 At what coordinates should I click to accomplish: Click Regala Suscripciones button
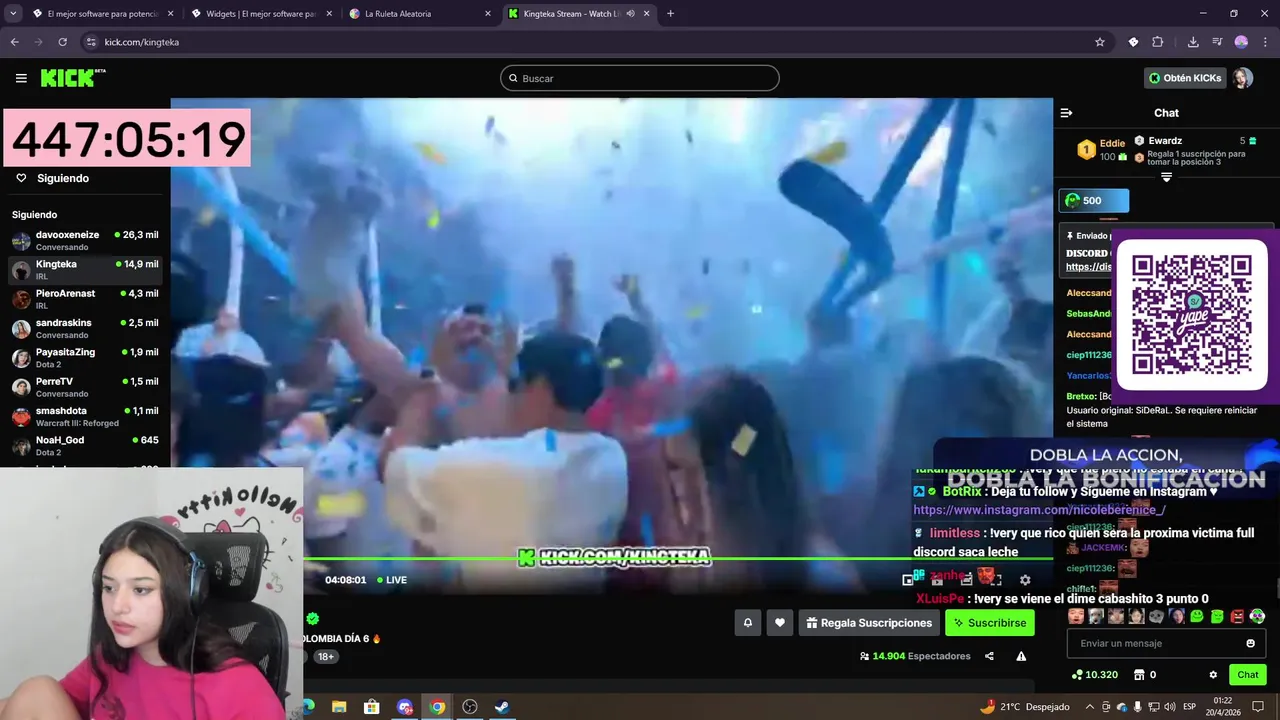pos(869,623)
